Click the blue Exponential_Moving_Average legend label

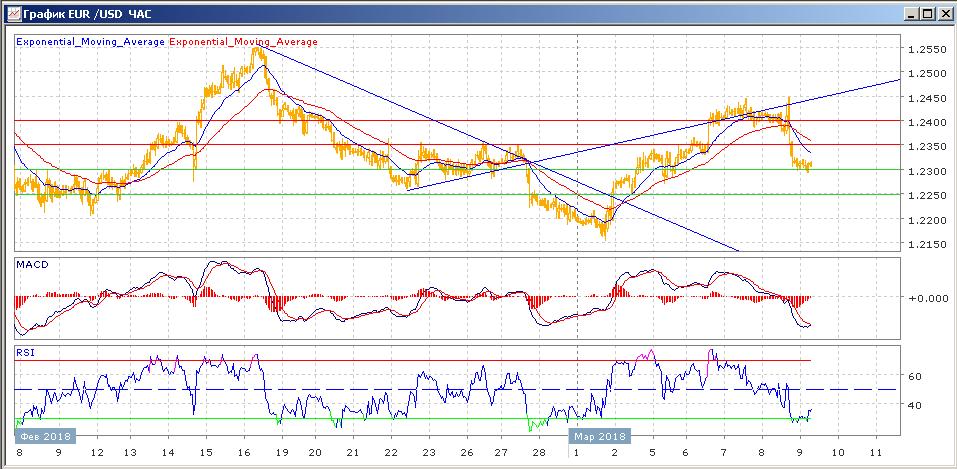[91, 42]
